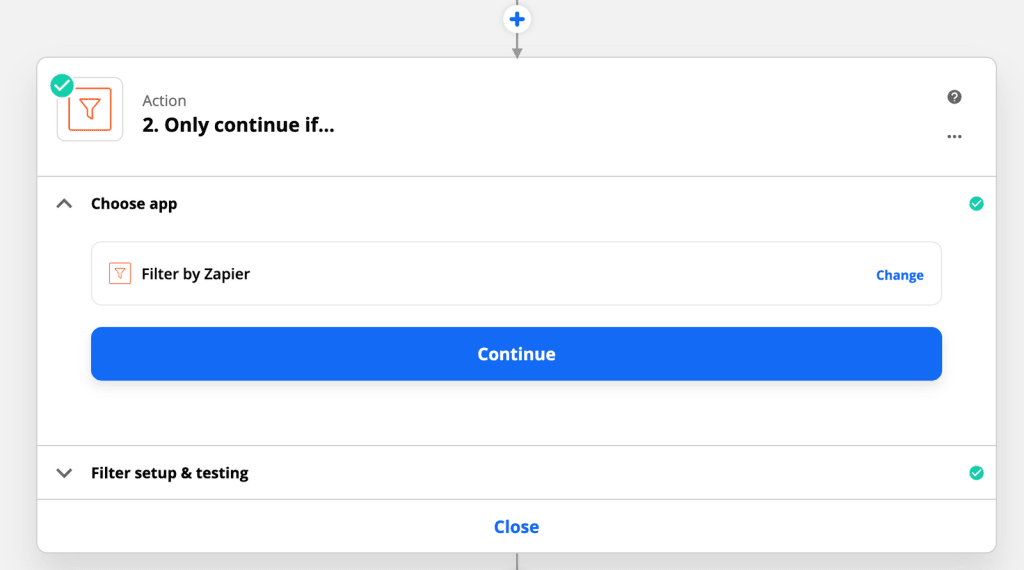Click the large filter funnel step icon
The width and height of the screenshot is (1024, 570).
pyautogui.click(x=90, y=109)
